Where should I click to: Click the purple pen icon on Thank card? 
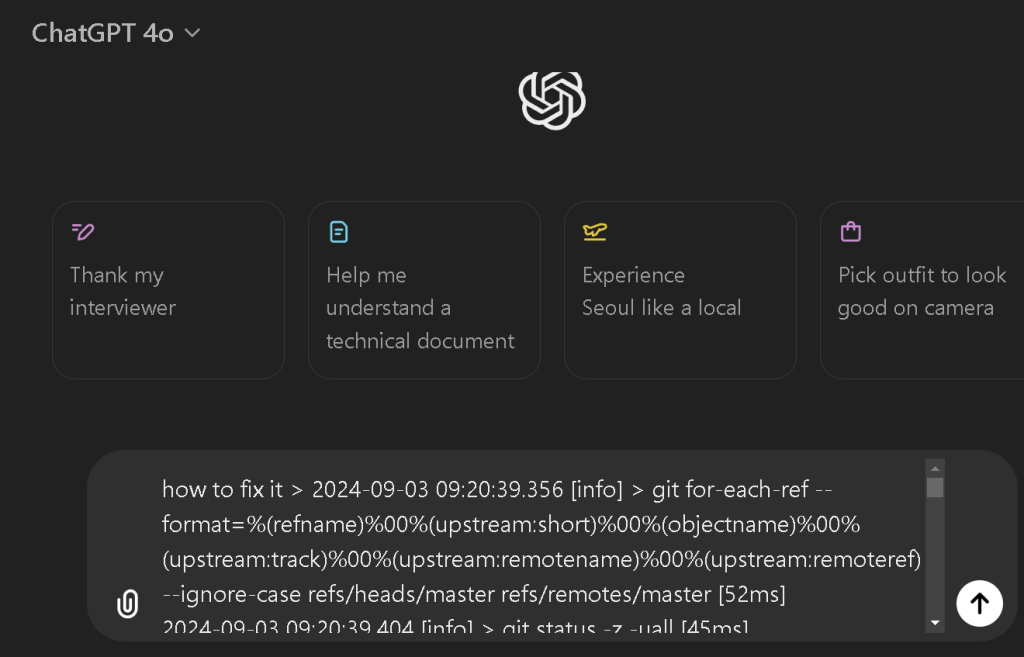click(83, 231)
